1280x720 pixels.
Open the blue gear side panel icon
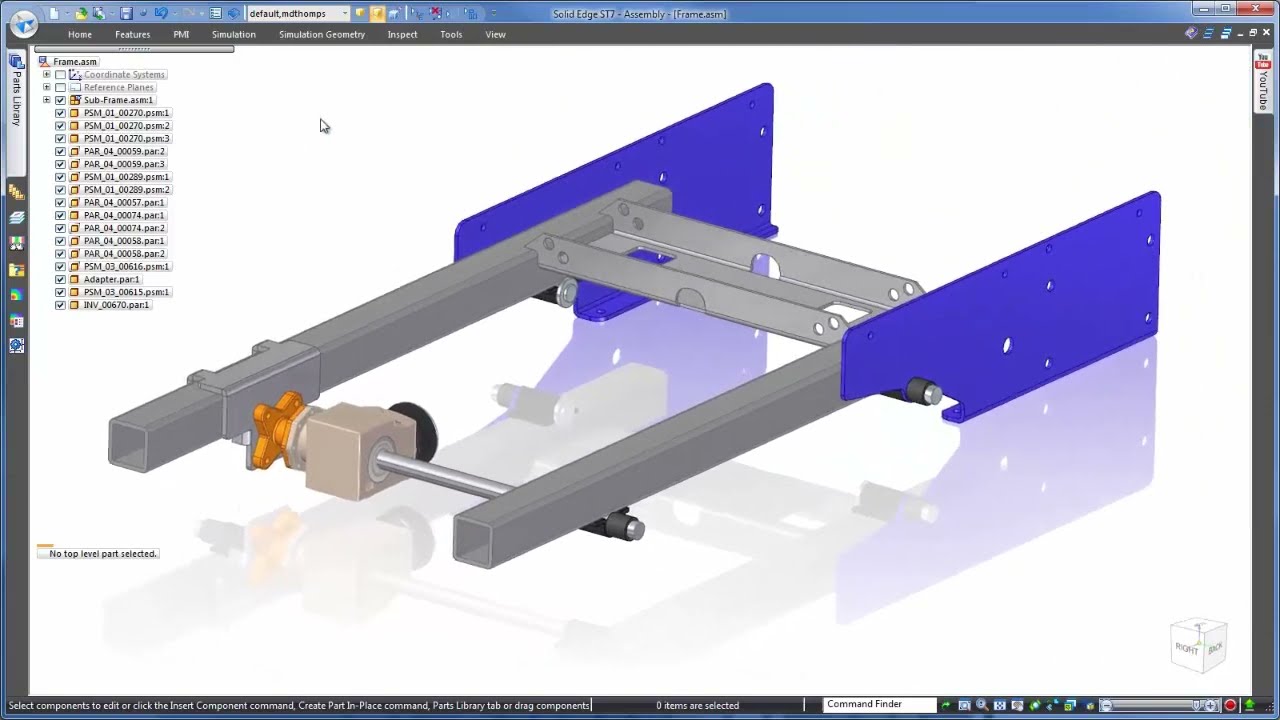click(x=16, y=346)
